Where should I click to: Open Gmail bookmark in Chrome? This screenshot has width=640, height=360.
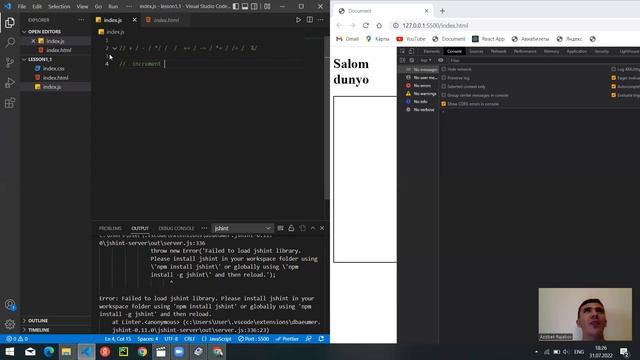pyautogui.click(x=347, y=39)
